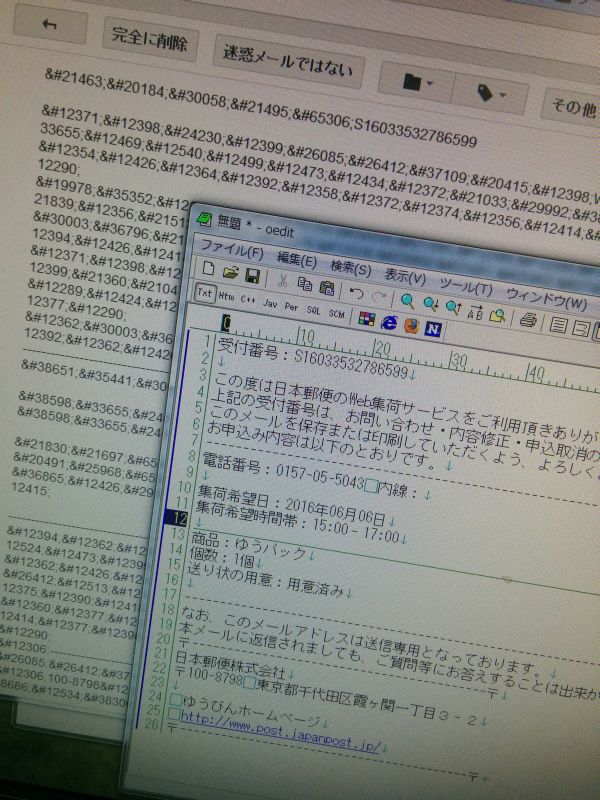Click 完全に削除 button in mail
This screenshot has width=600, height=800.
click(149, 39)
